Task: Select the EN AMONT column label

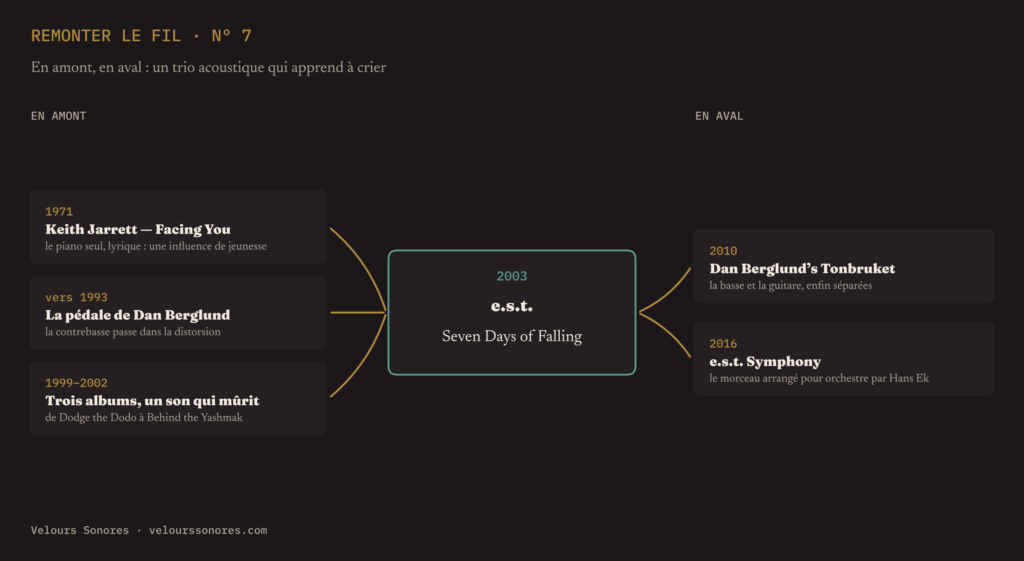Action: point(58,116)
